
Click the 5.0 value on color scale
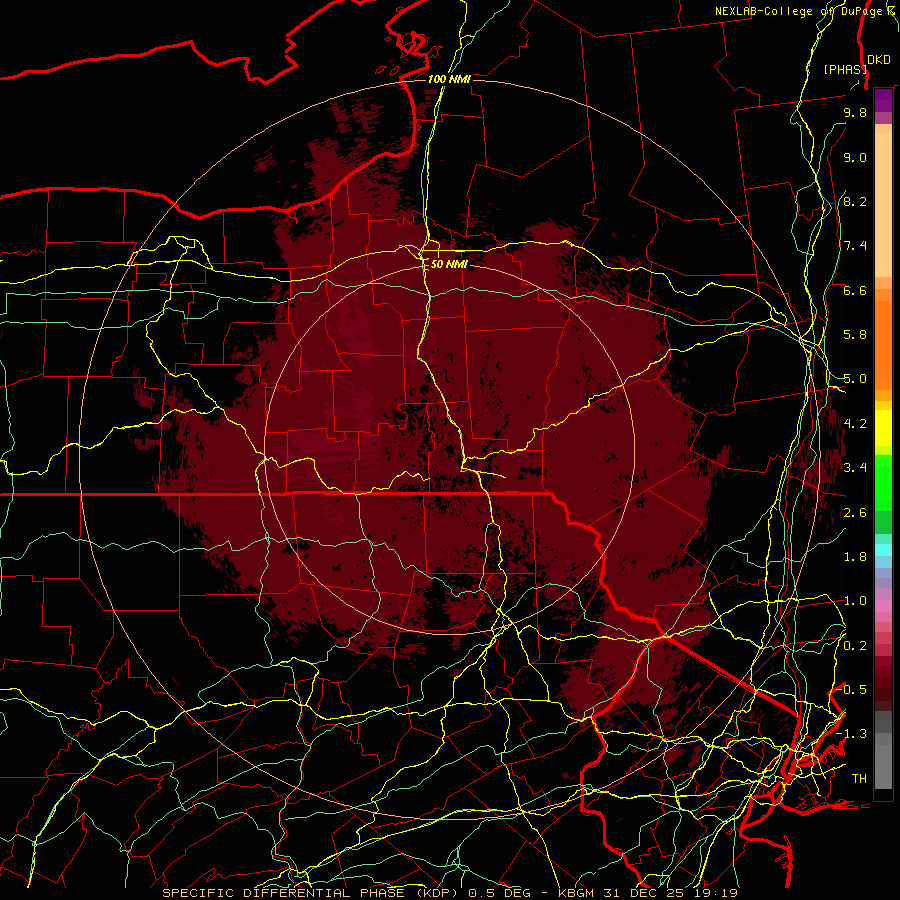click(855, 379)
